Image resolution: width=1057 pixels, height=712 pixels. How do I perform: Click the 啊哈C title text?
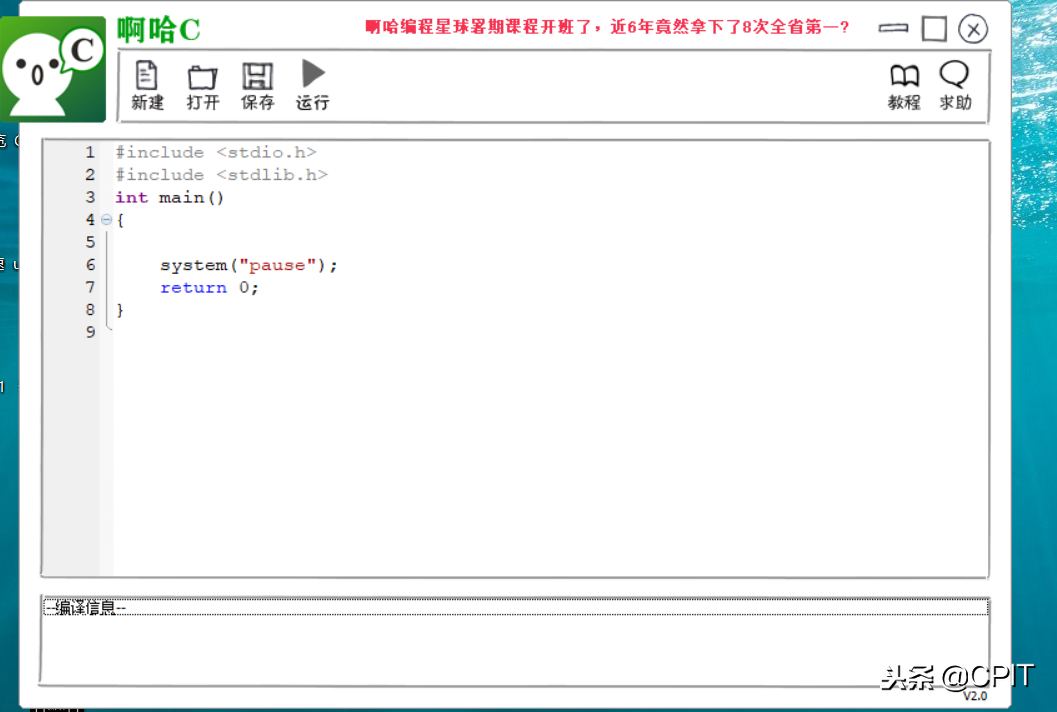coord(159,30)
